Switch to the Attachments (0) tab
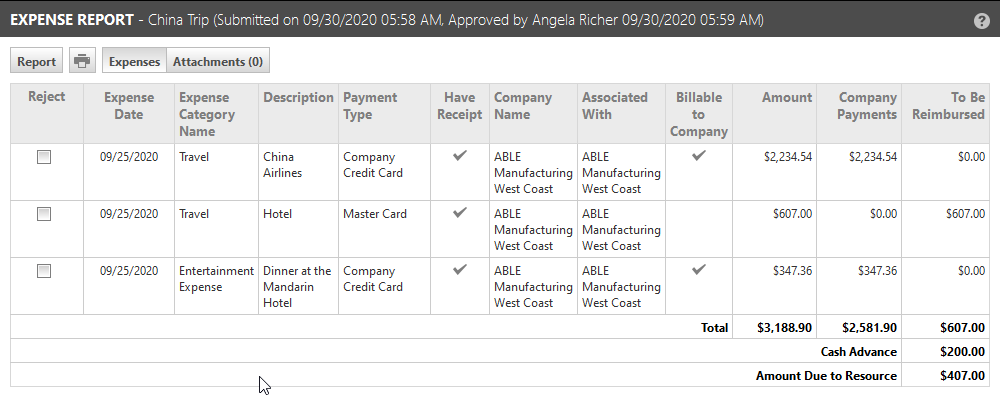The height and width of the screenshot is (409, 1000). point(217,61)
